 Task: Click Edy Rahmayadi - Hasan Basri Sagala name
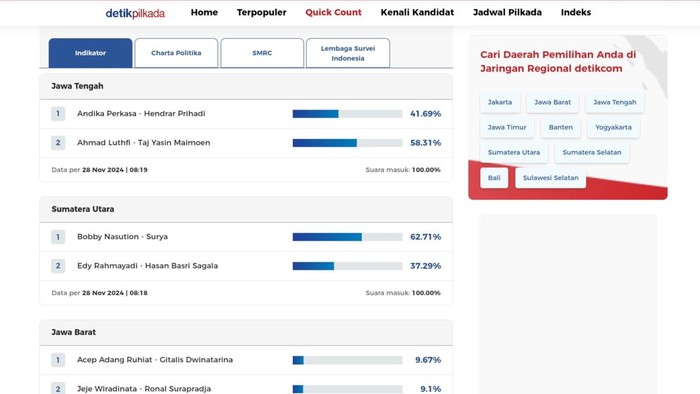(x=147, y=266)
